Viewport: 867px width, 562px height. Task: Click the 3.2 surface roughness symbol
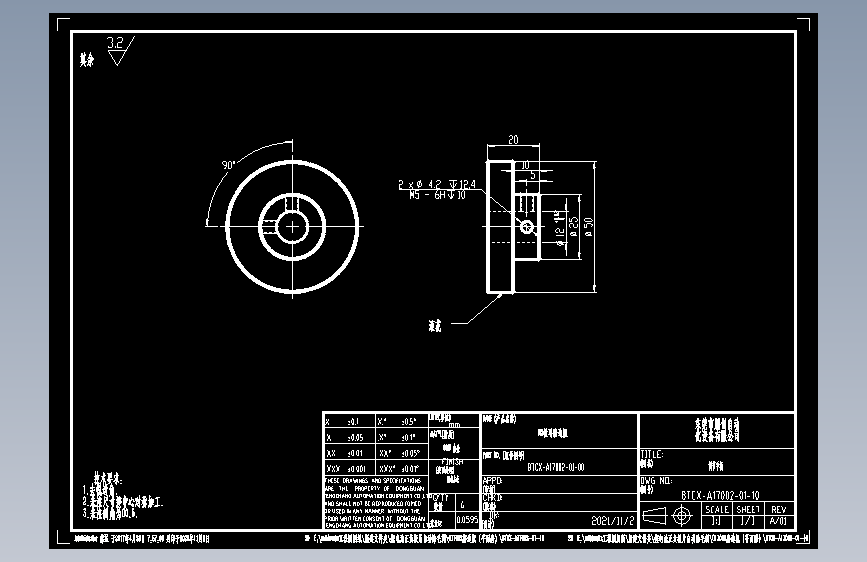click(x=119, y=50)
